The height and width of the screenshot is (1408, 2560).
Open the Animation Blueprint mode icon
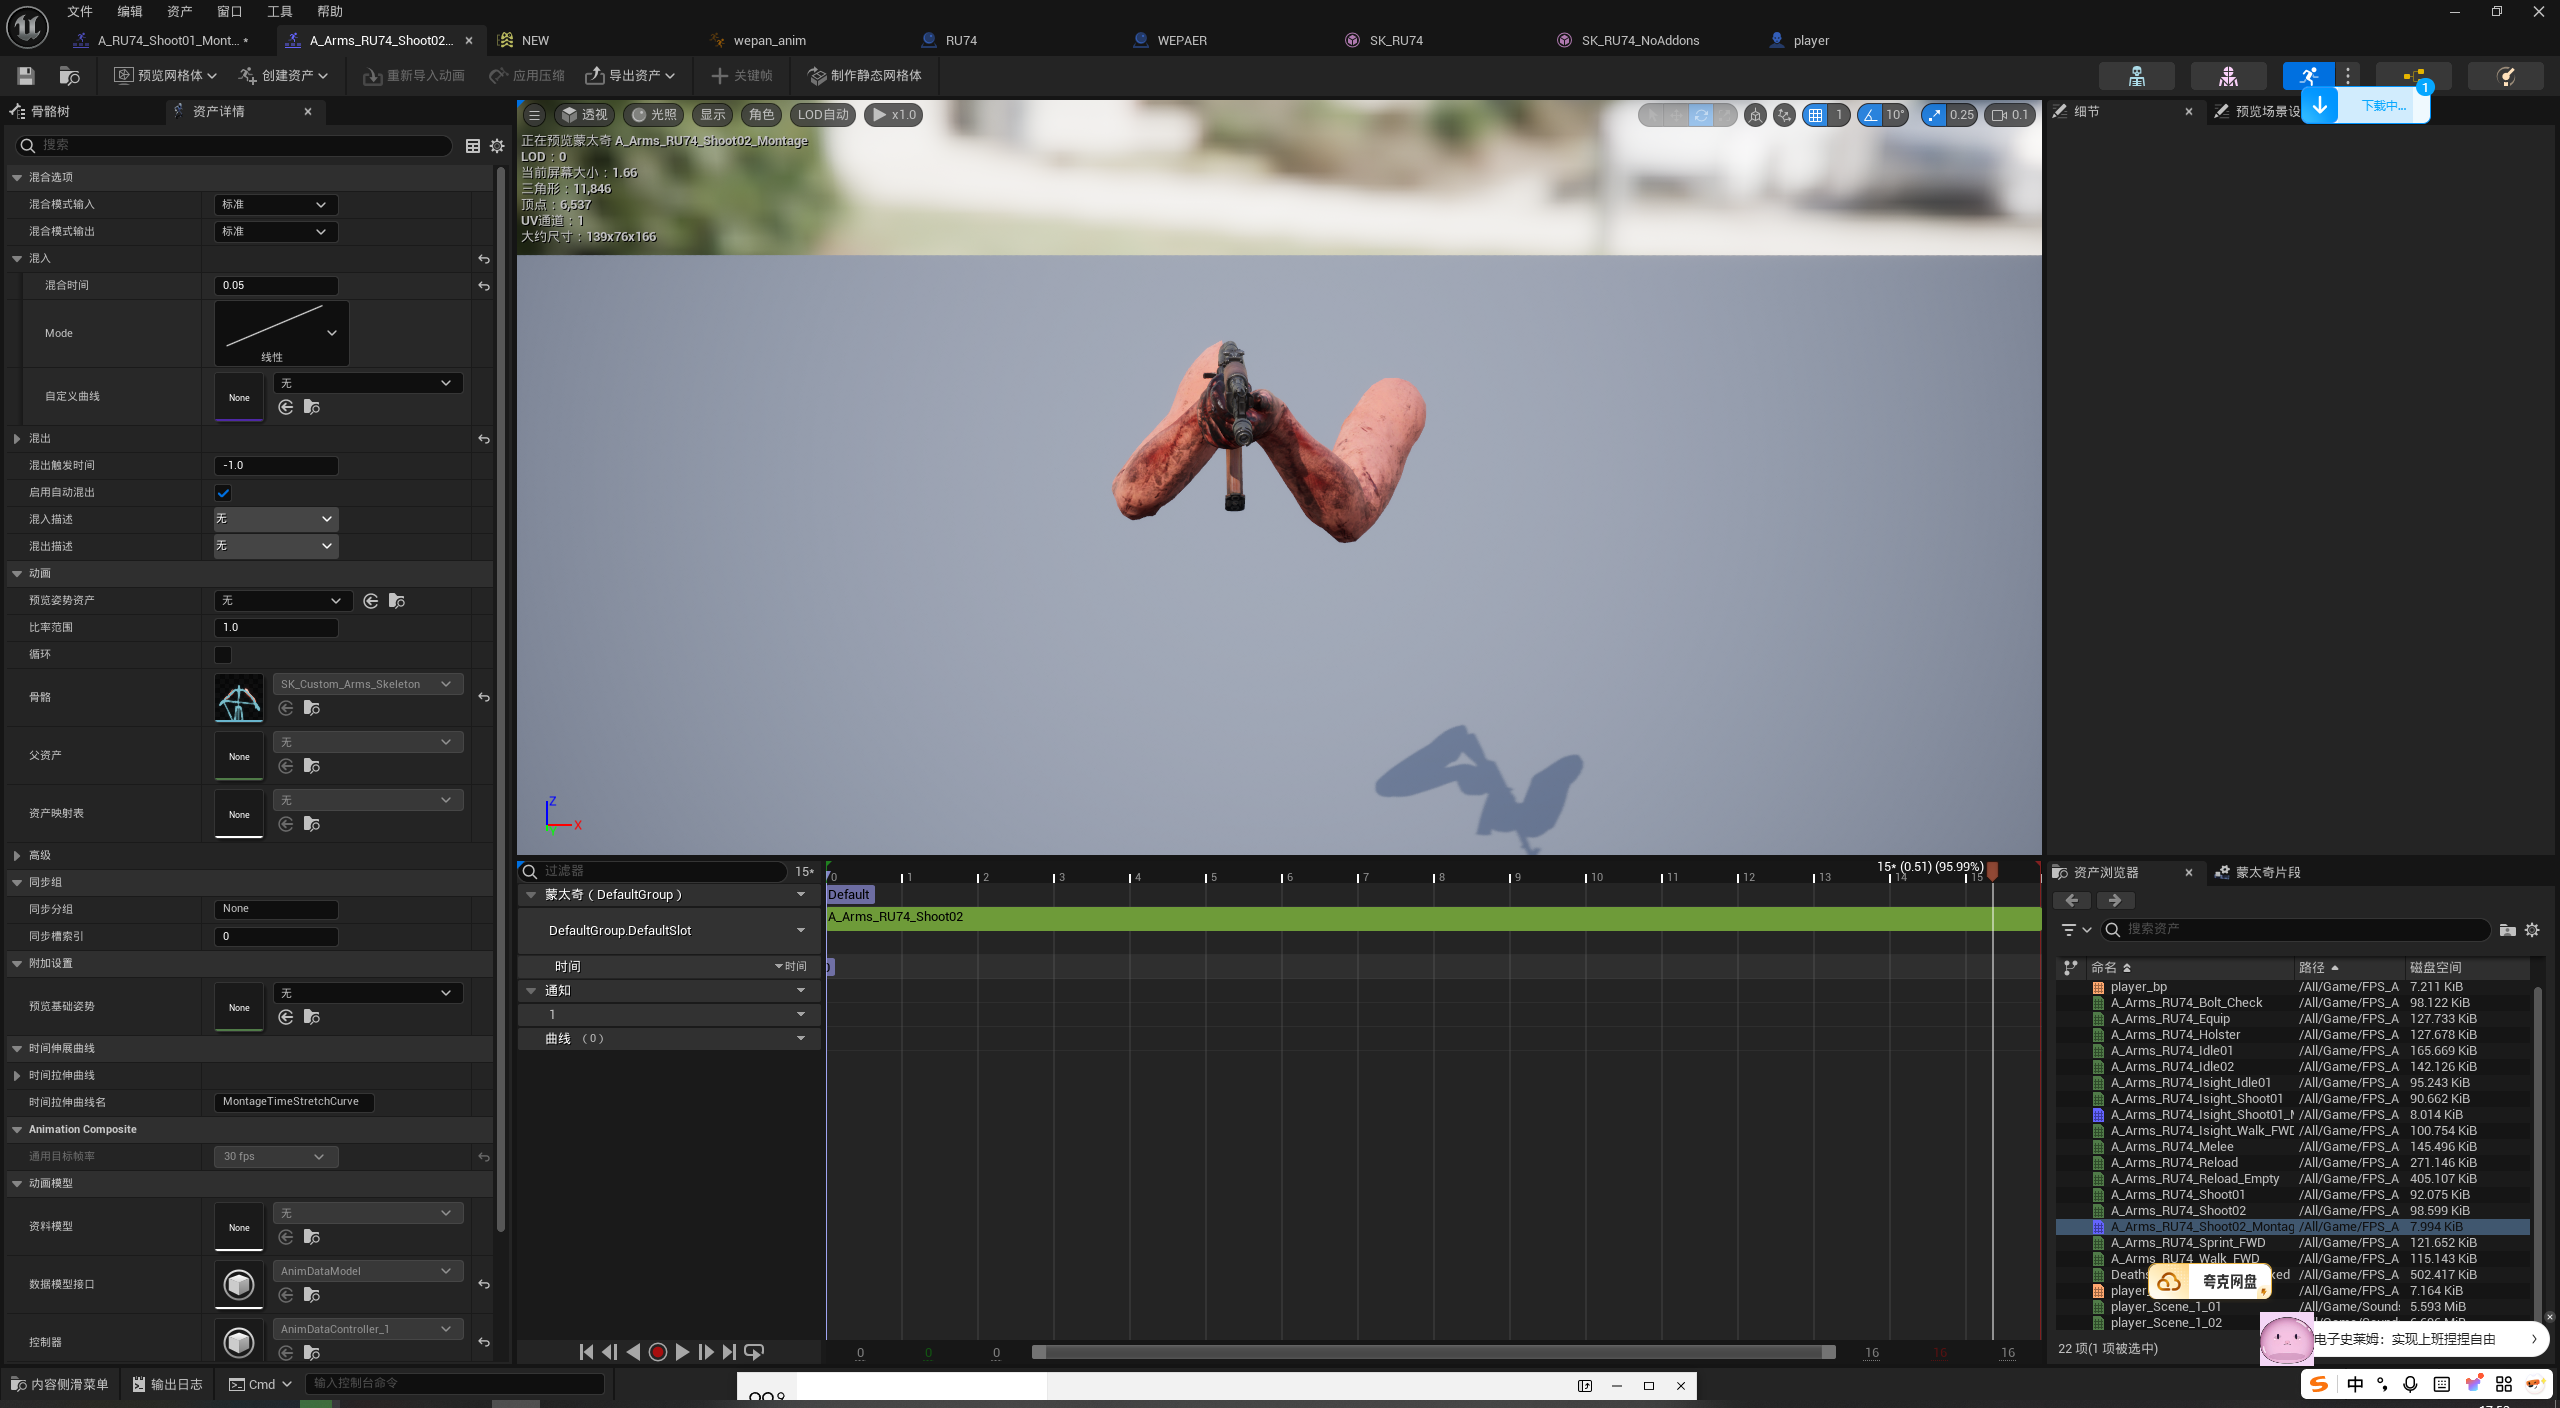2414,76
